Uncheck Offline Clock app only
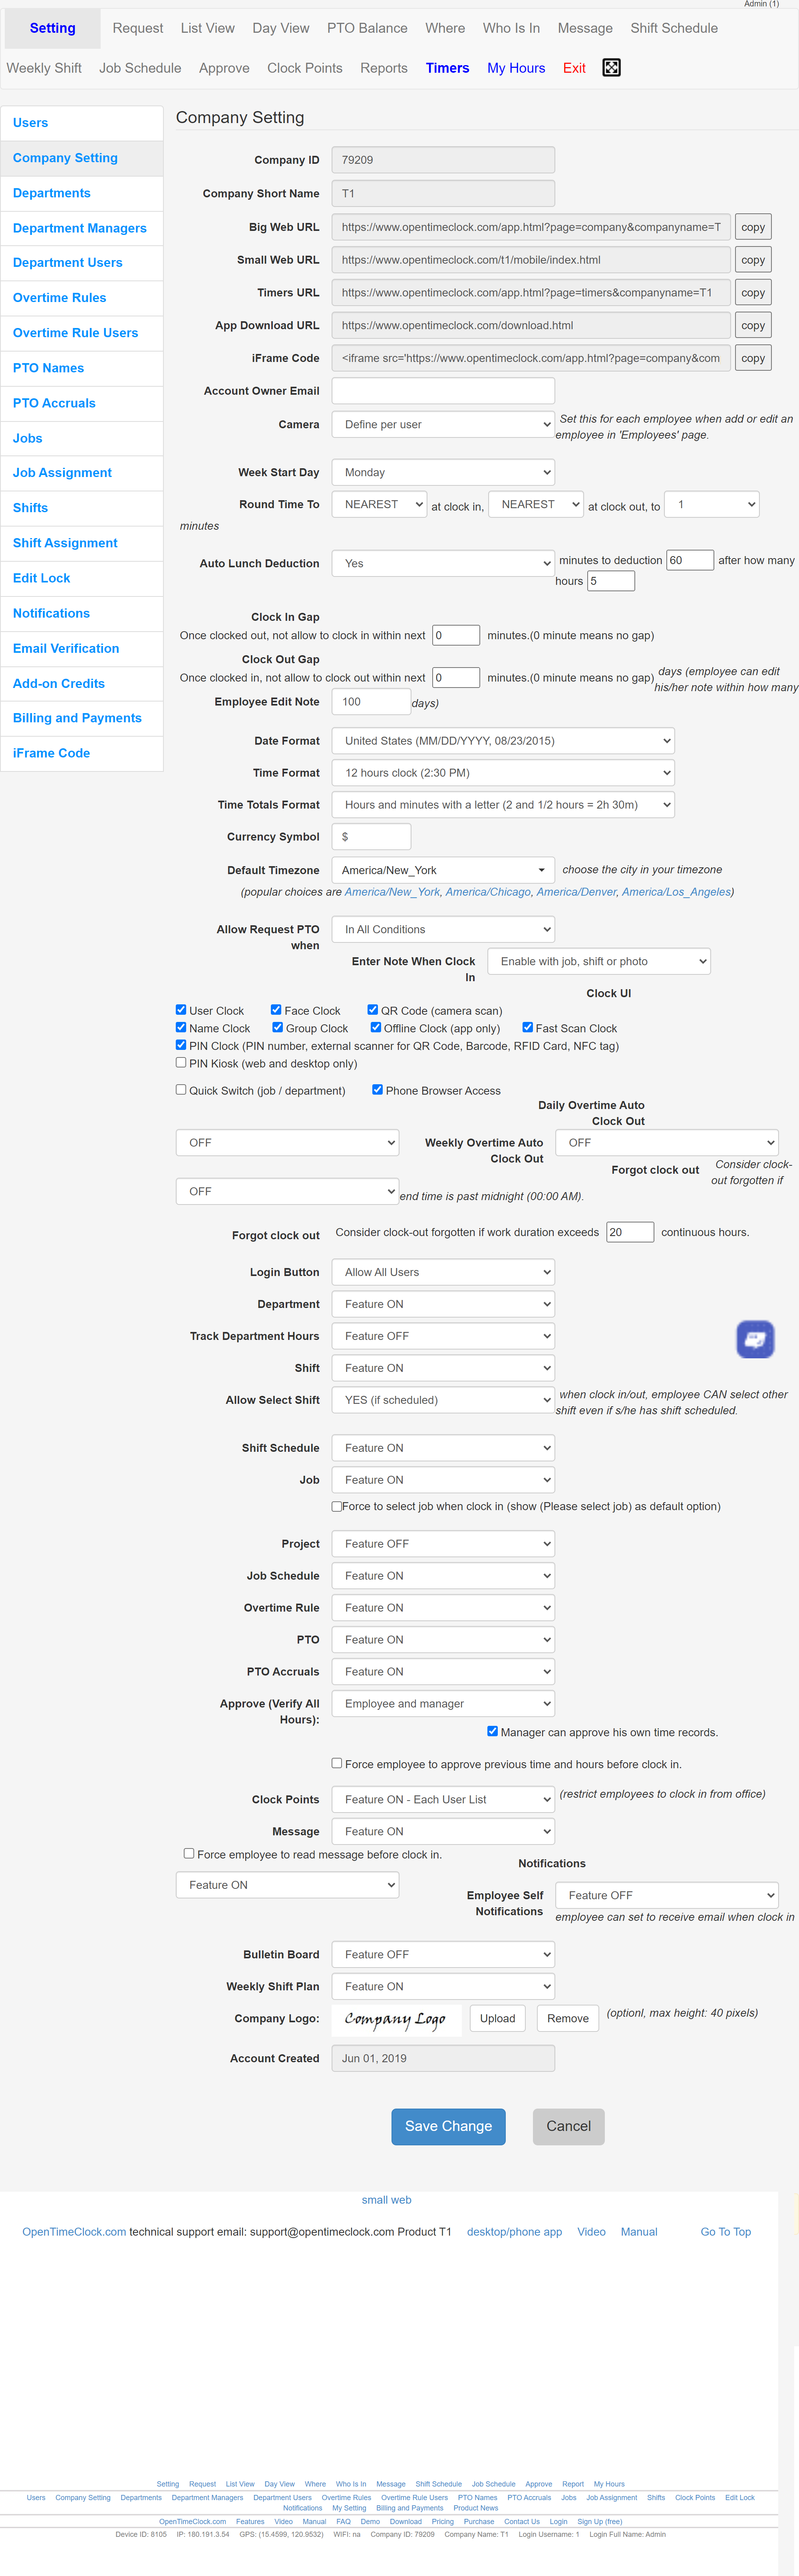This screenshot has width=799, height=2576. pyautogui.click(x=376, y=1027)
